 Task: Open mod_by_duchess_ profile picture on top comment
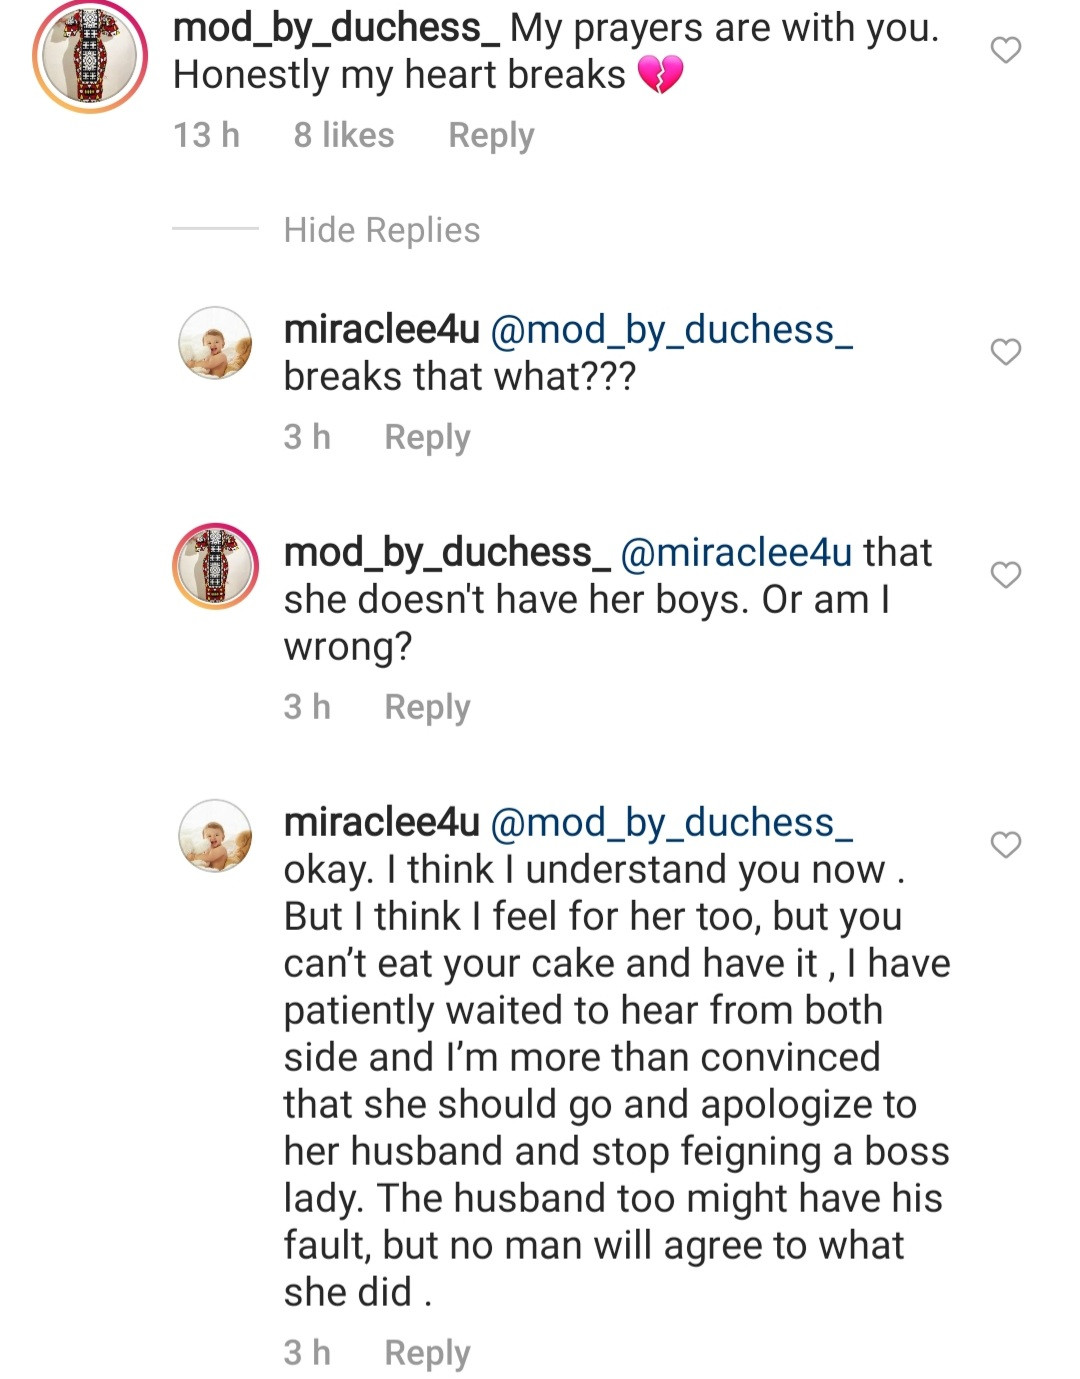[90, 56]
